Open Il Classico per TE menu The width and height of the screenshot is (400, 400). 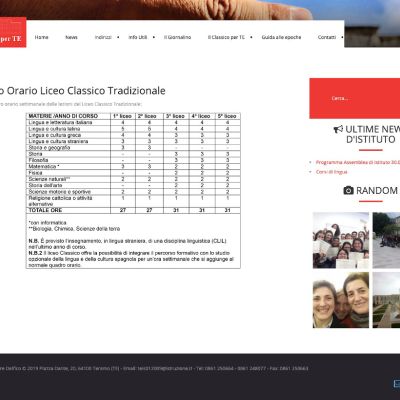click(226, 37)
